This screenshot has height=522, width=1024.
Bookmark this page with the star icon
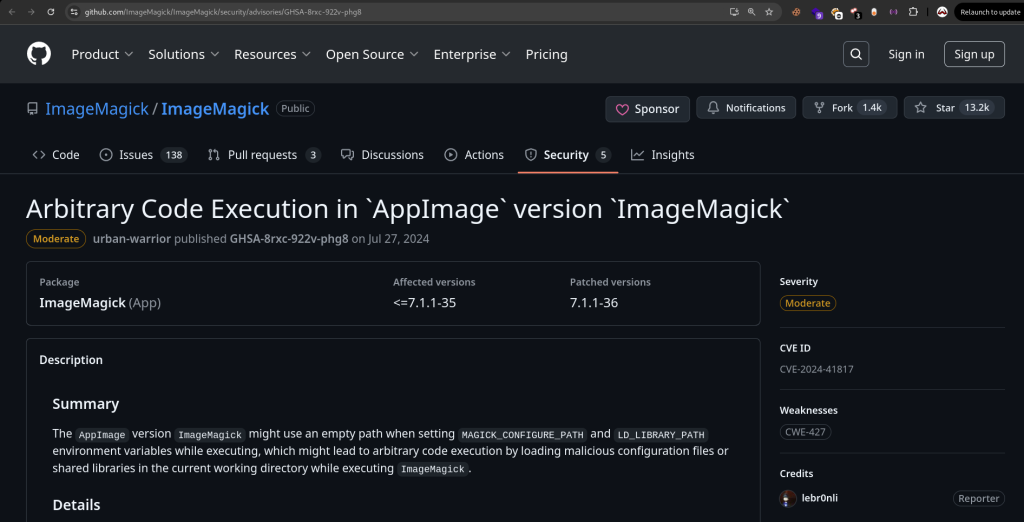(x=769, y=12)
